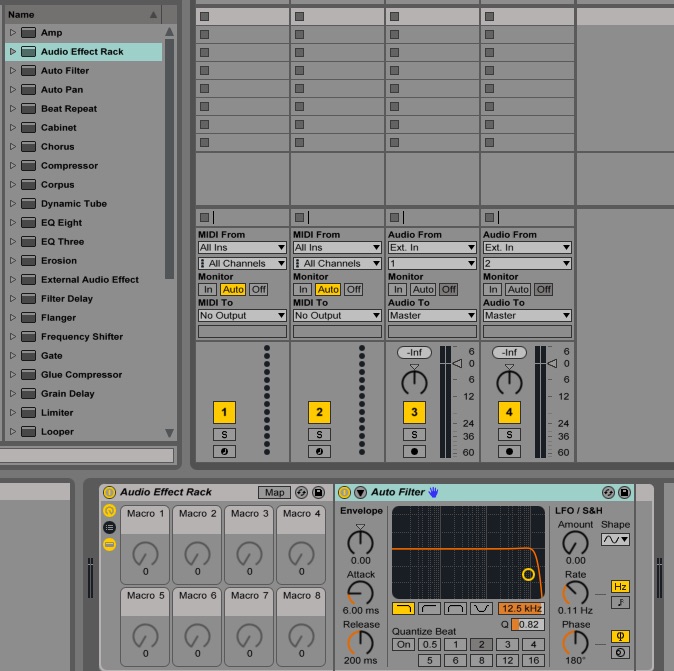
Task: Expand the Auto Filter browser entry
Action: [x=12, y=70]
